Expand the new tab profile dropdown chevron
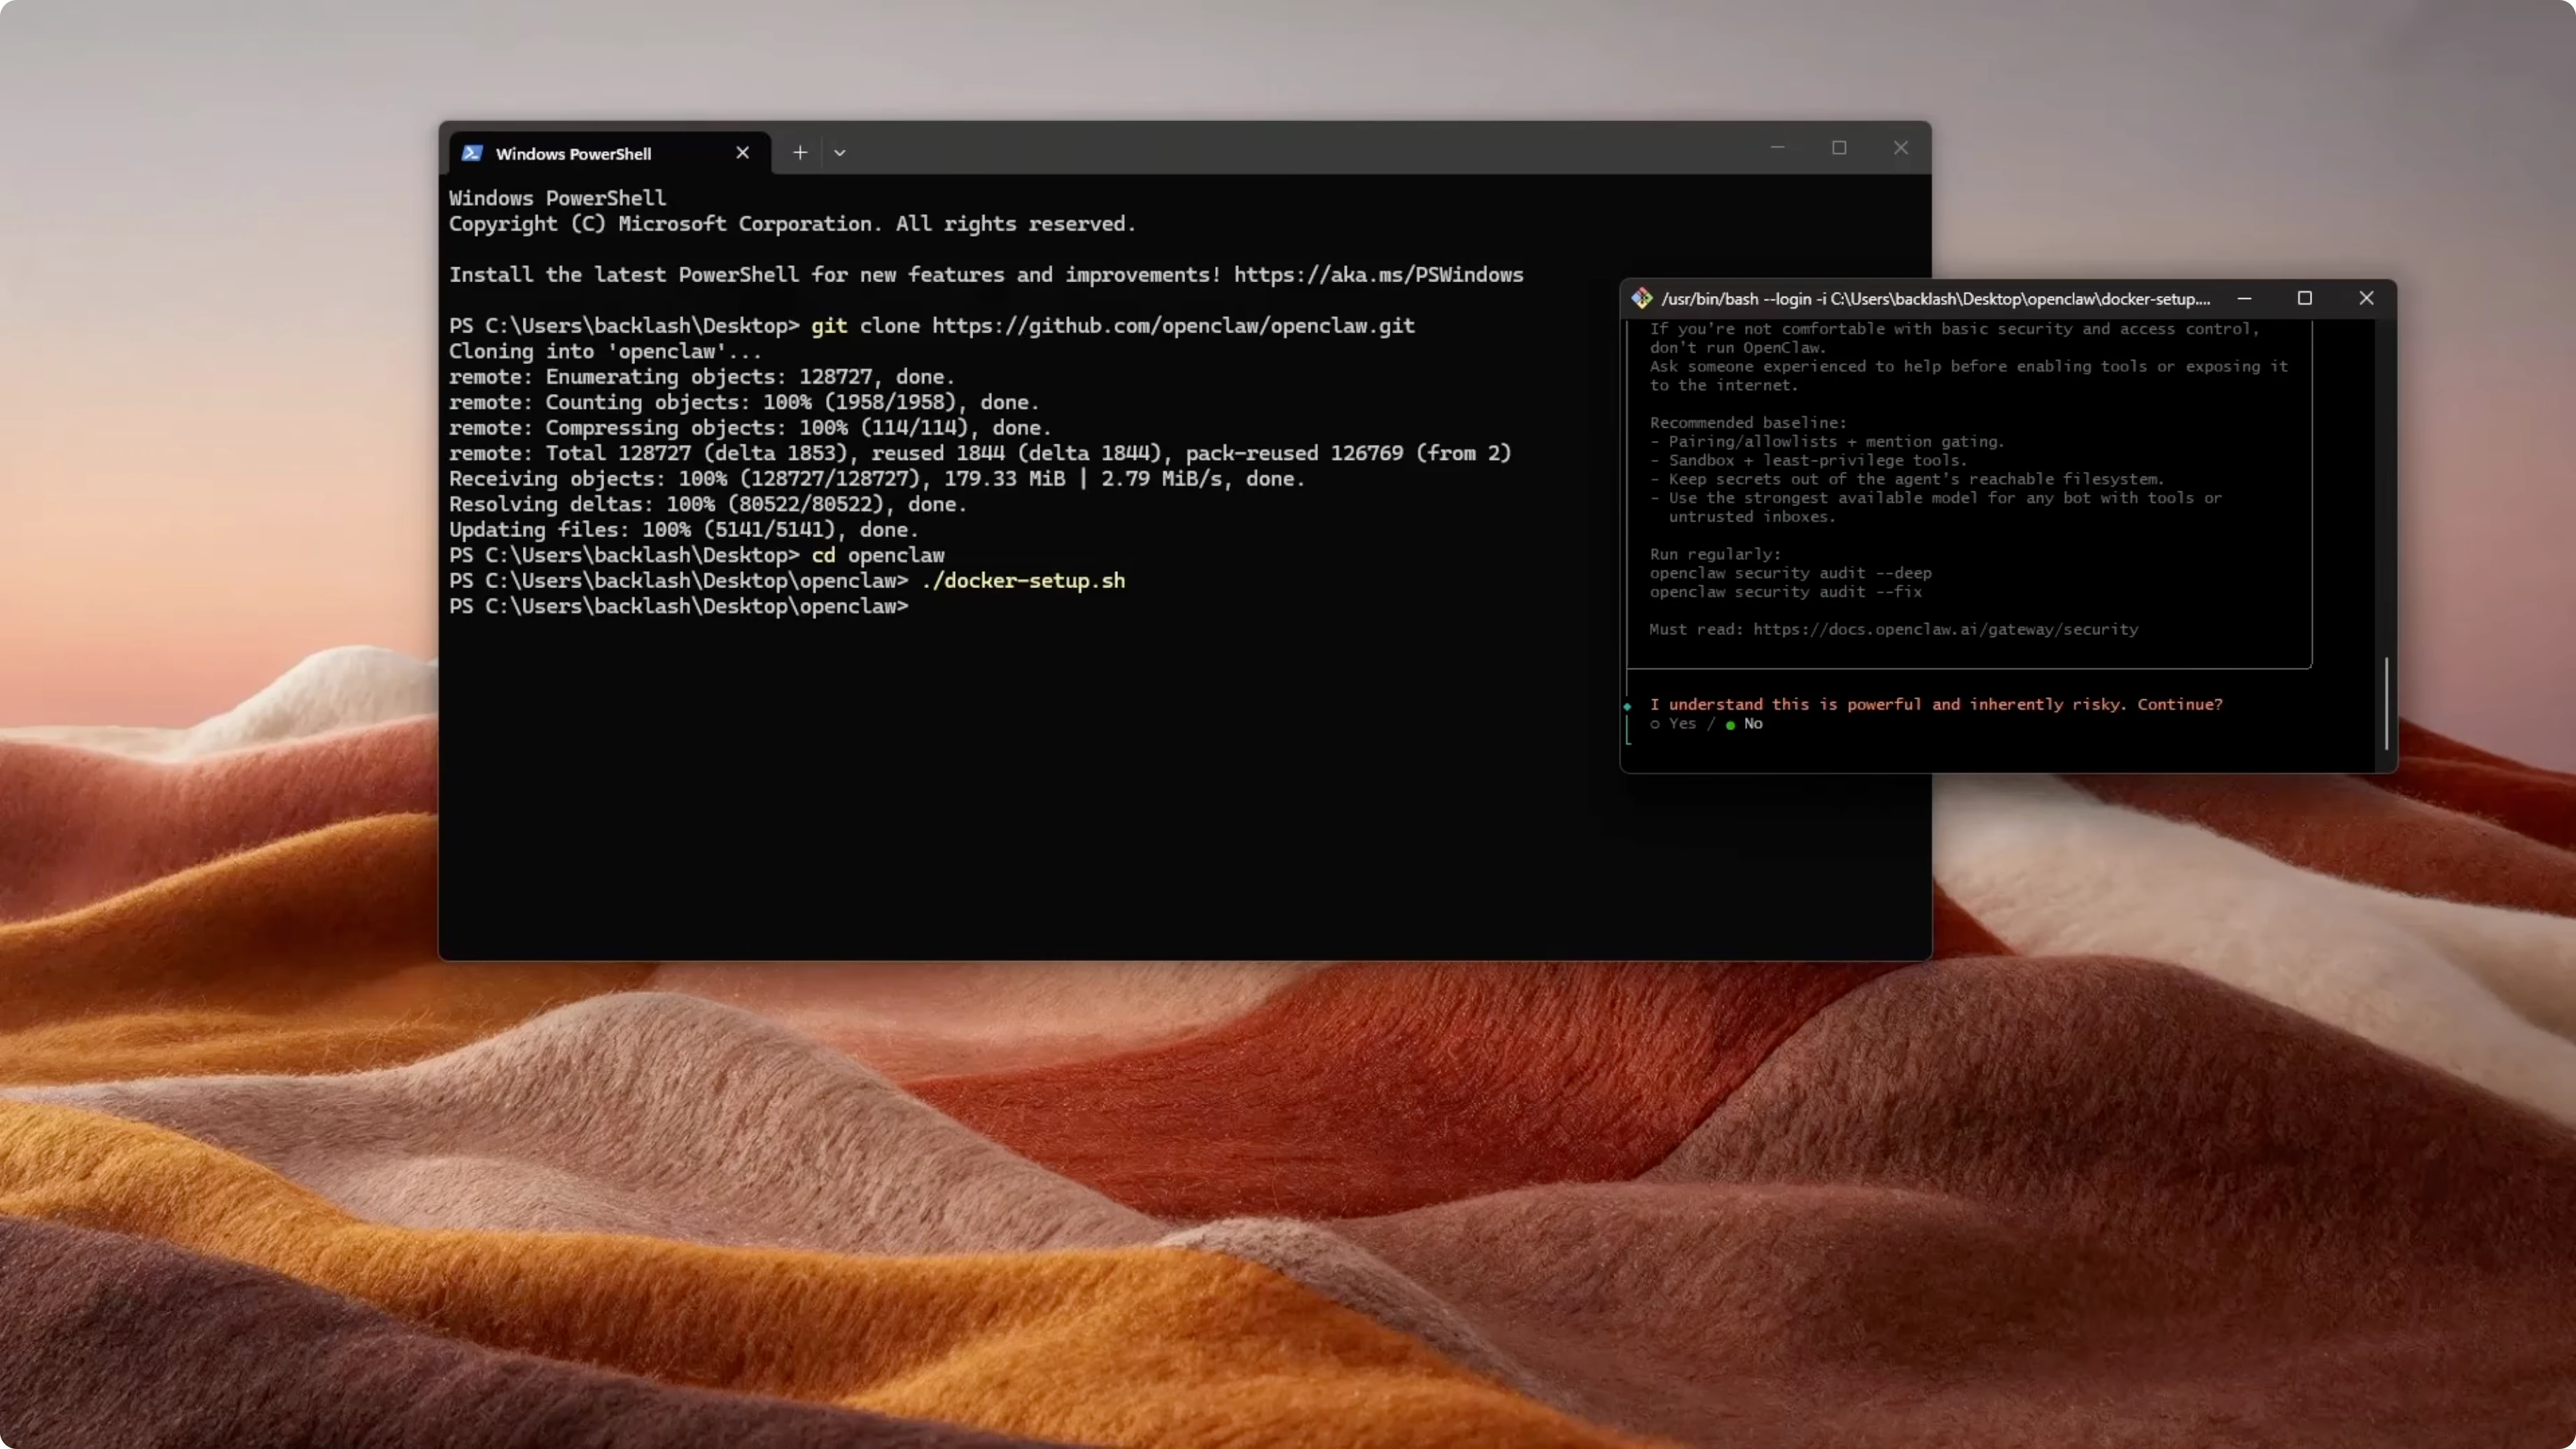Viewport: 2576px width, 1449px height. [840, 153]
